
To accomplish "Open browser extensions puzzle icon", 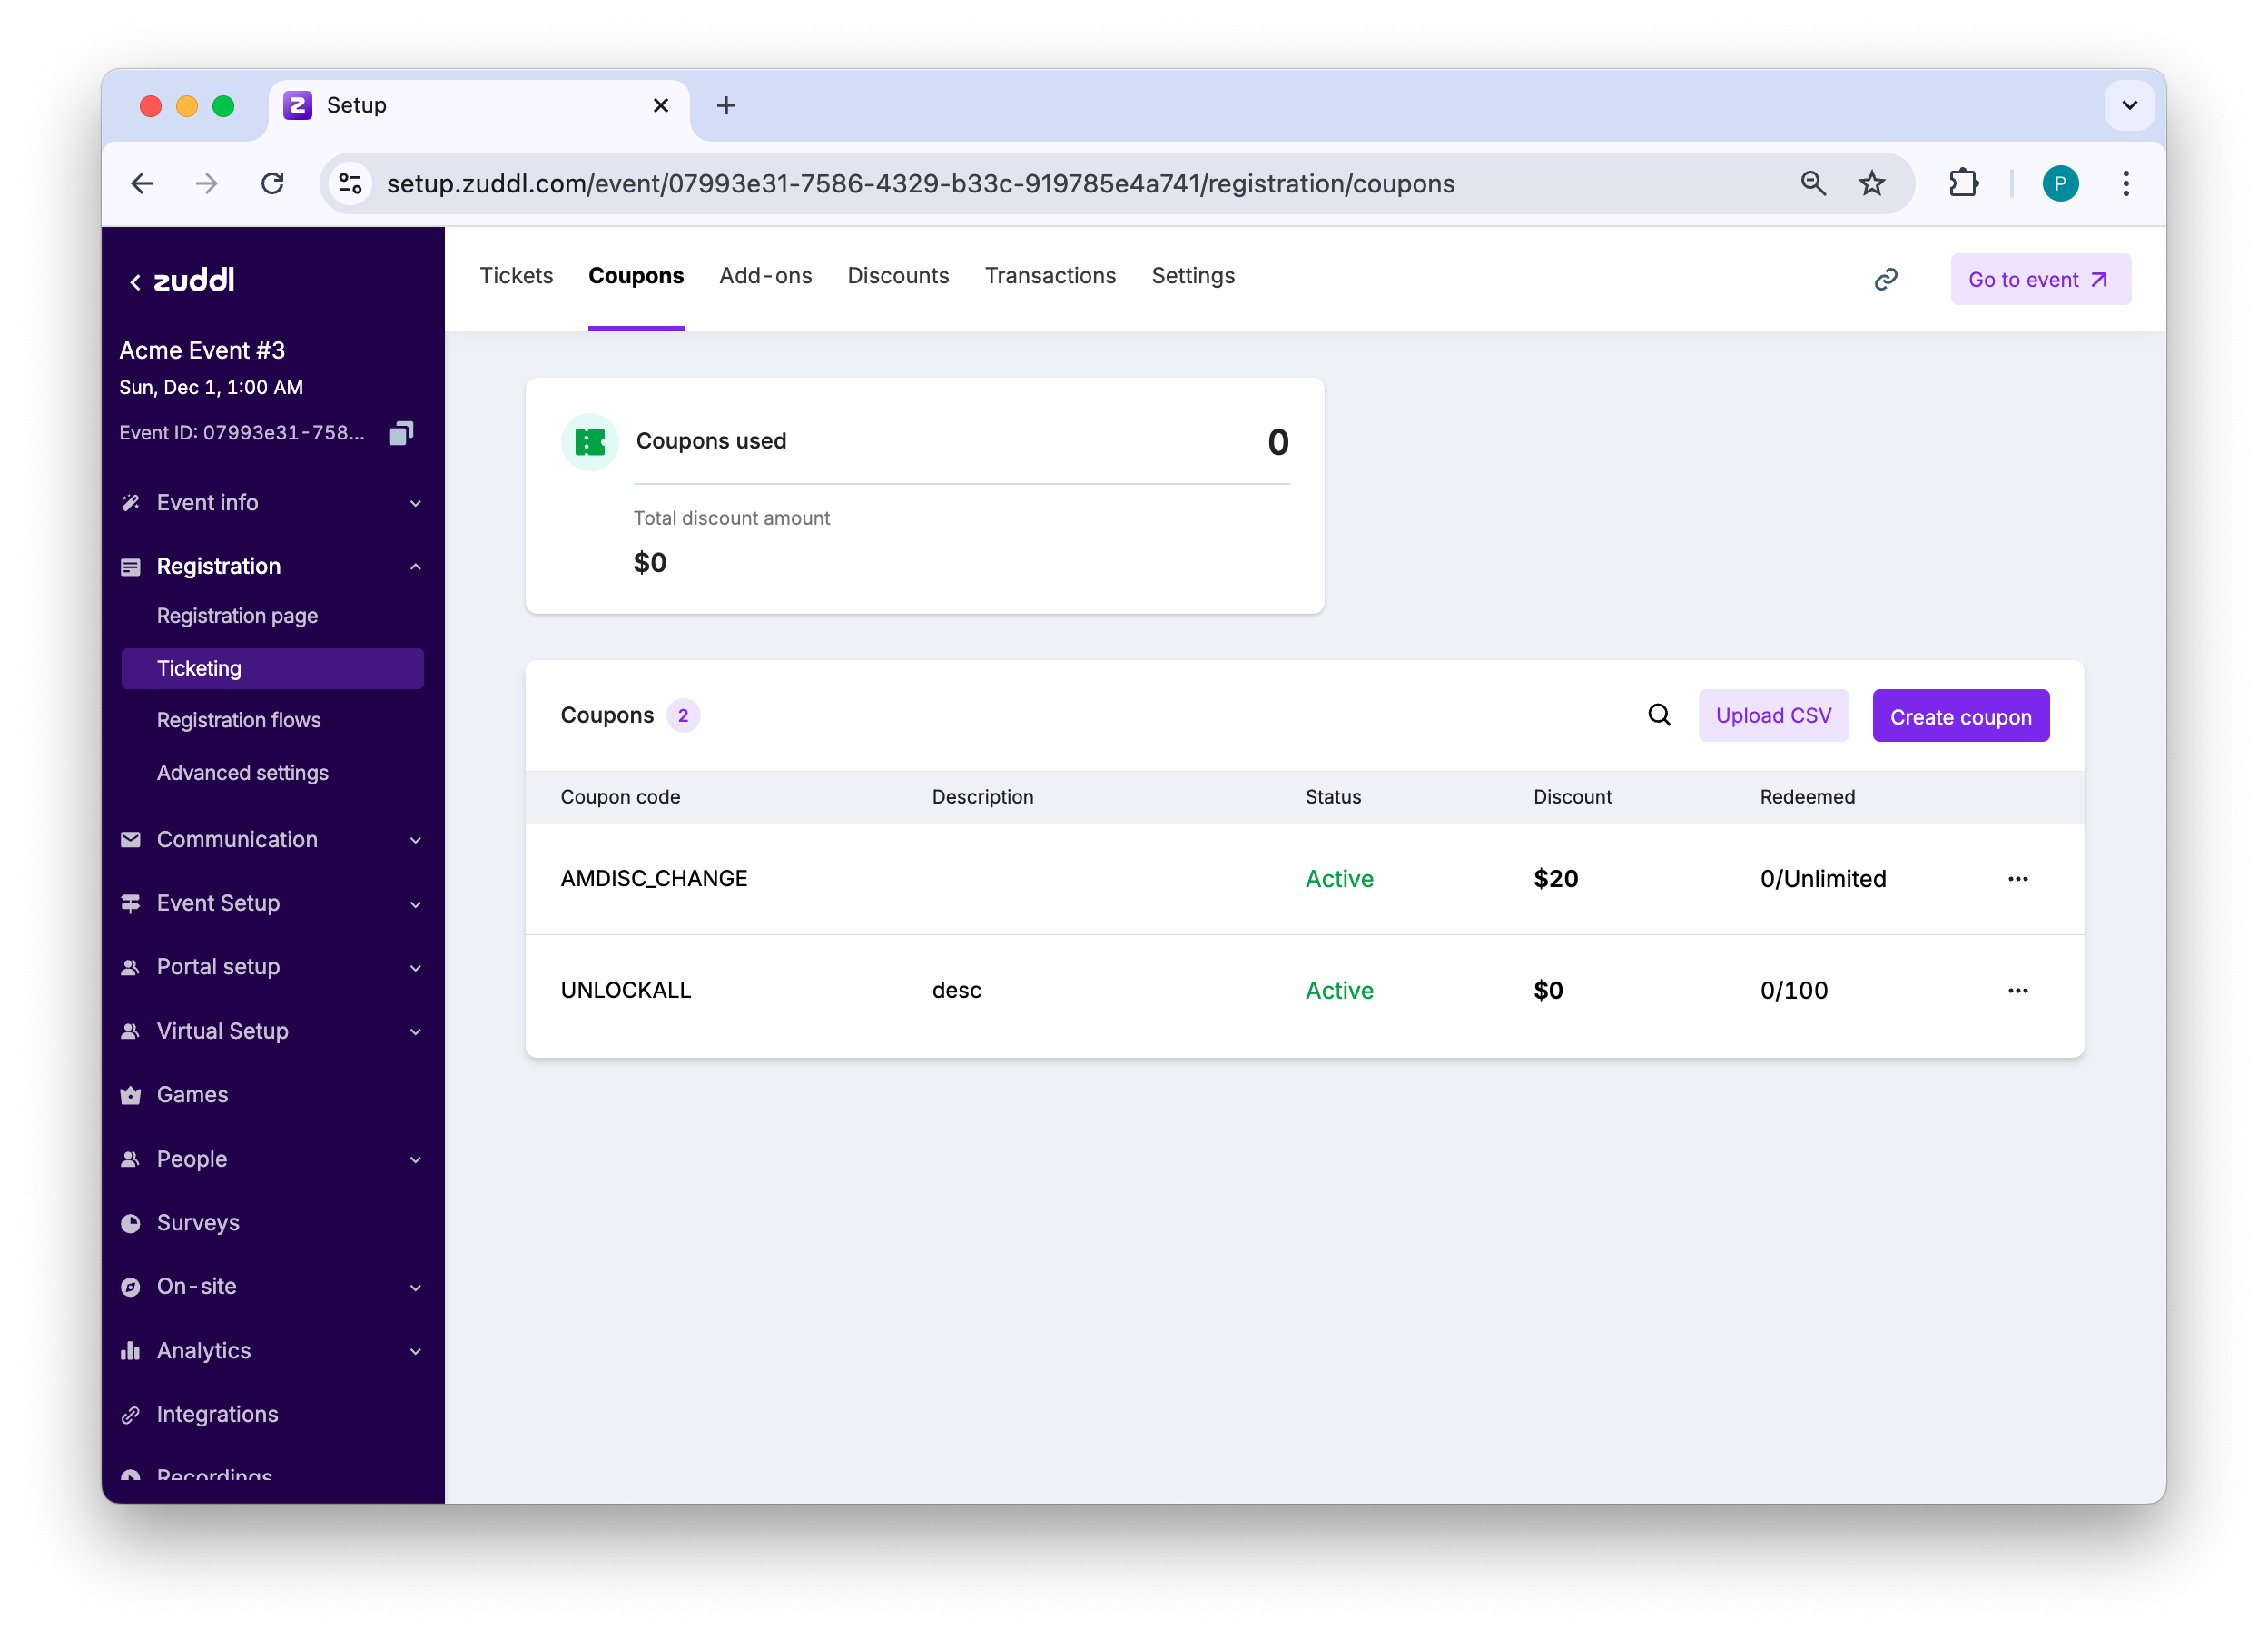I will pos(1963,184).
